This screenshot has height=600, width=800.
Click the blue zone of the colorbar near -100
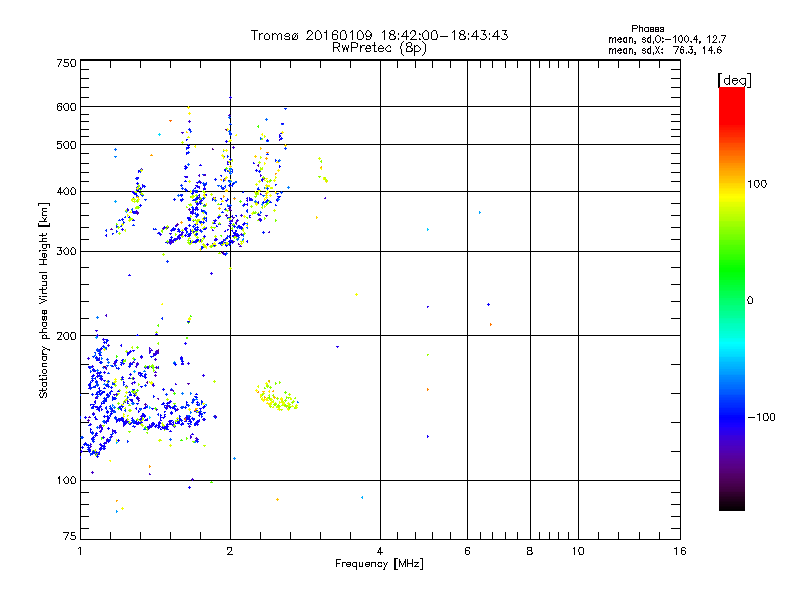point(732,417)
